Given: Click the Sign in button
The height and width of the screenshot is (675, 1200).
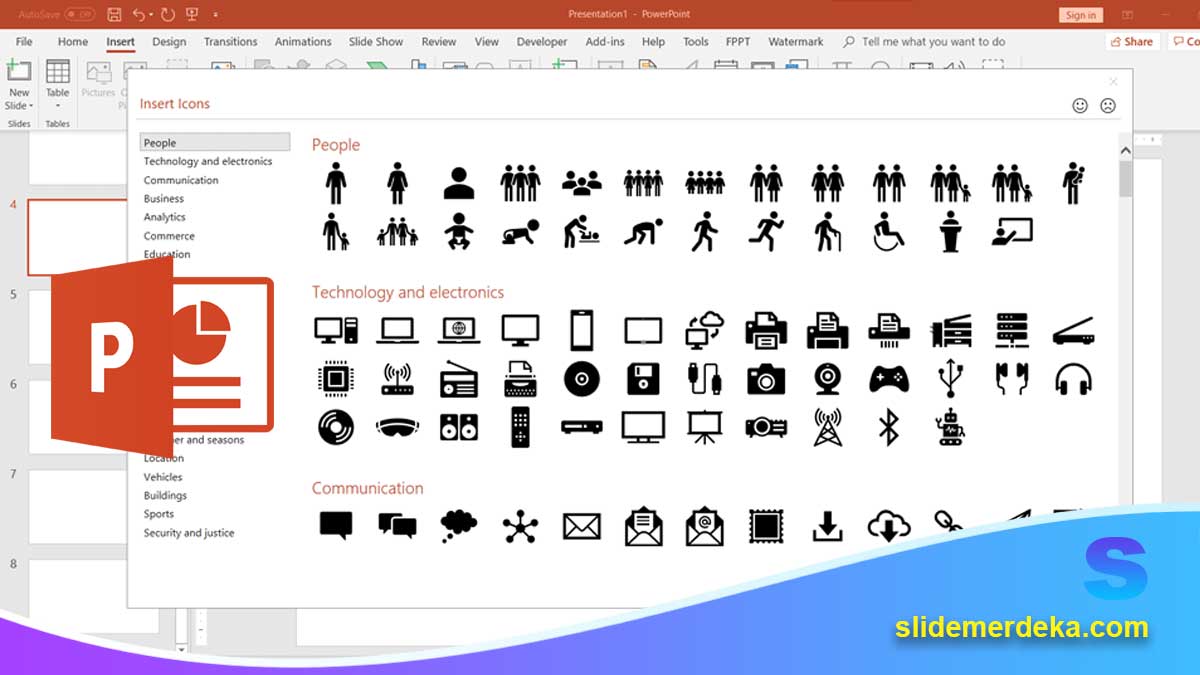Looking at the screenshot, I should coord(1080,15).
